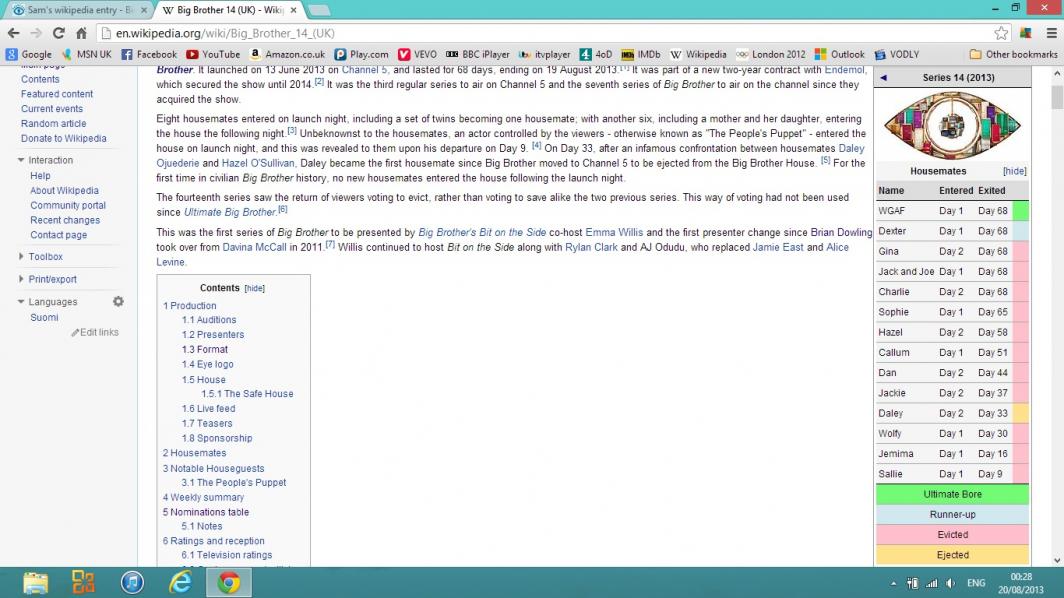Screen dimensions: 1064x598
Task: Collapse the Interaction sidebar section
Action: click(22, 160)
